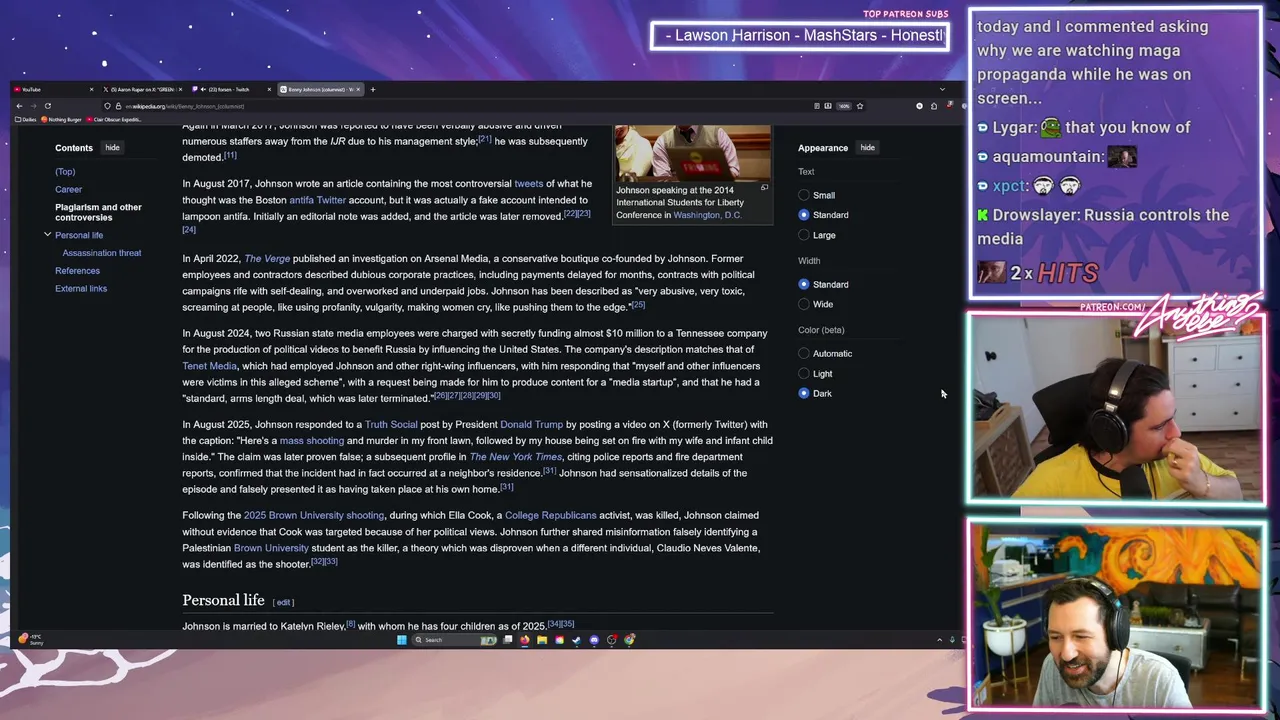1280x720 pixels.
Task: Toggle reader view in the address bar
Action: tap(817, 106)
